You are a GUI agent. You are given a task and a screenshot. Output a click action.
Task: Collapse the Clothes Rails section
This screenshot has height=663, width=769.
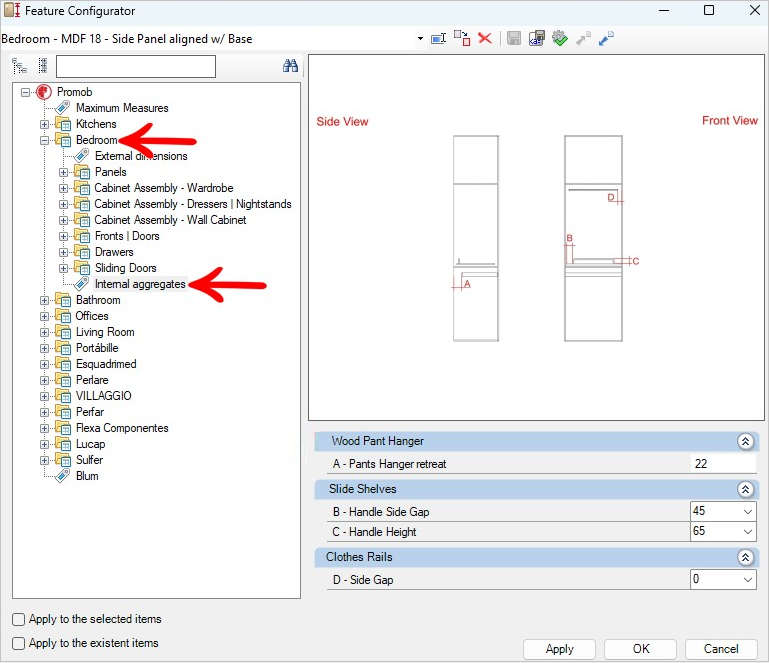[745, 557]
